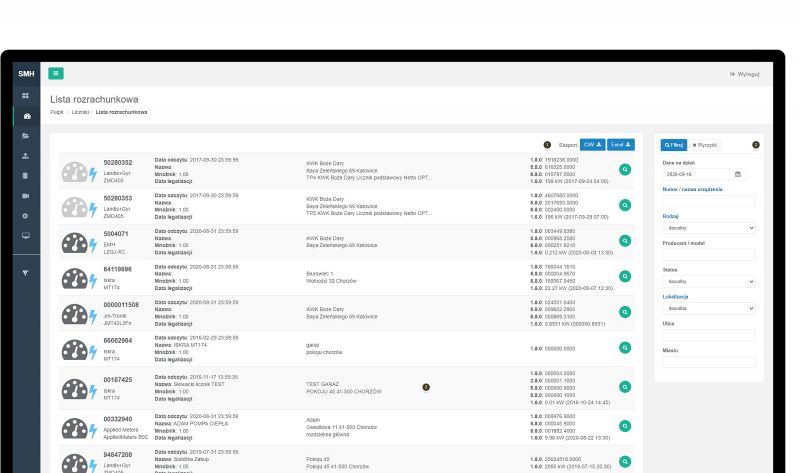Export the list to CSV

pyautogui.click(x=592, y=145)
